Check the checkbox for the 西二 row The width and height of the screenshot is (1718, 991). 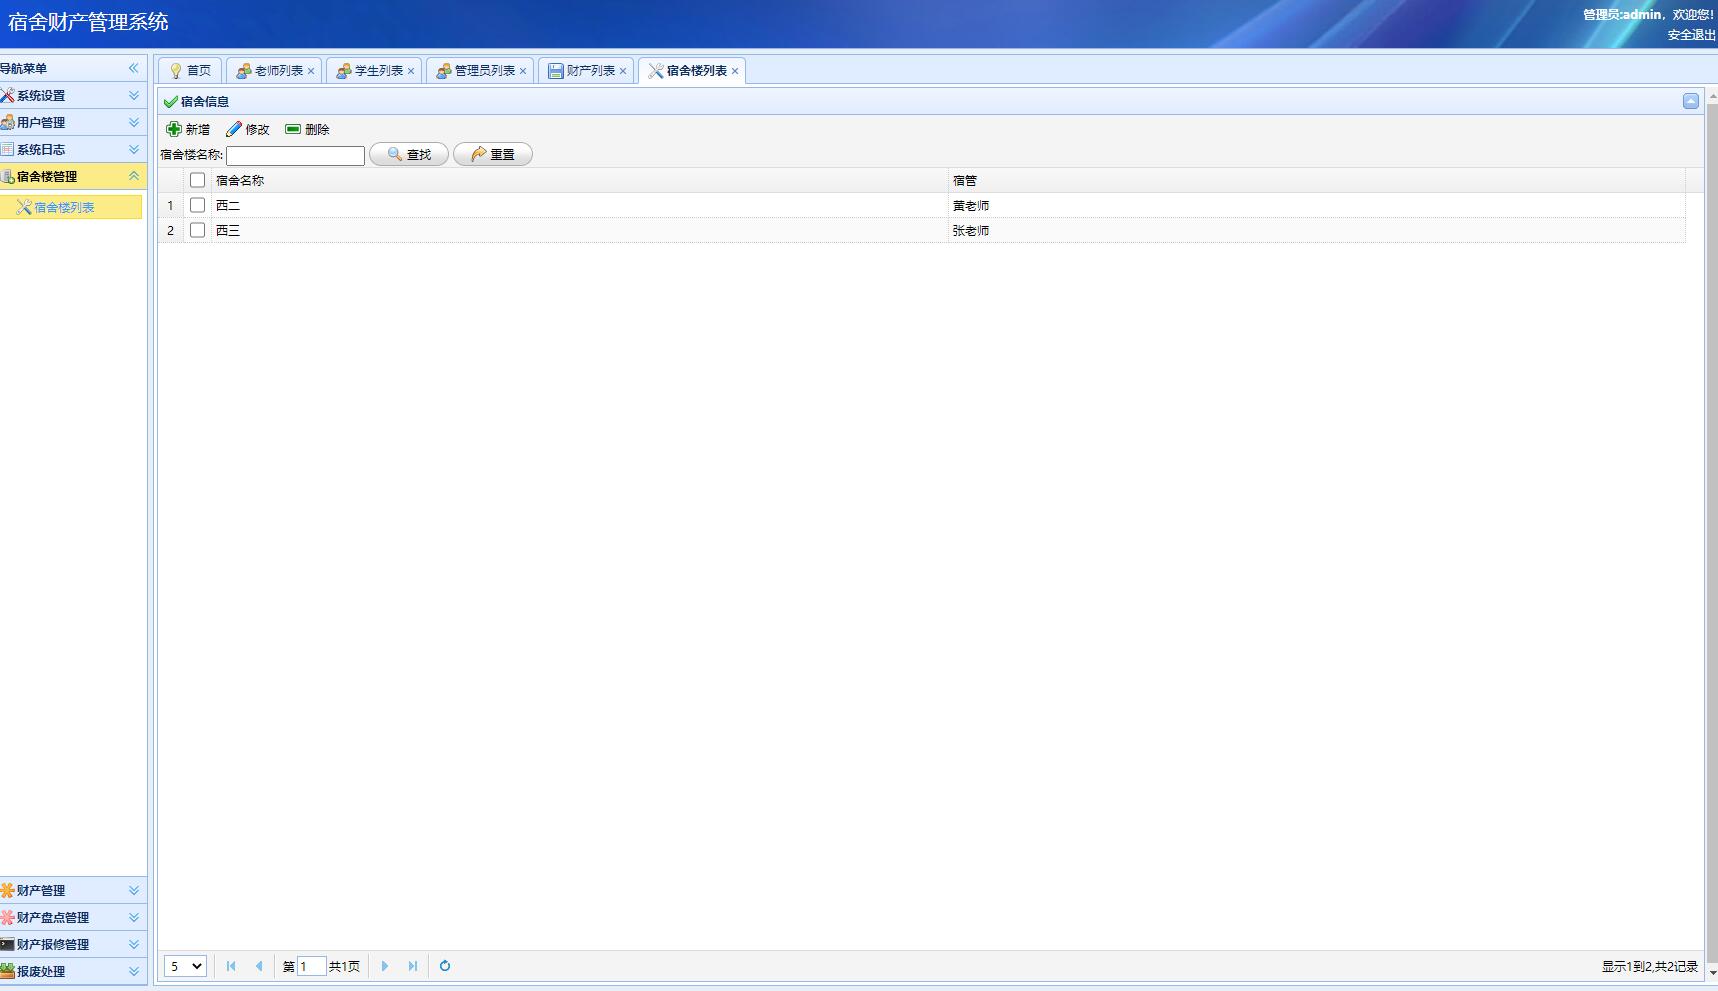(x=197, y=205)
